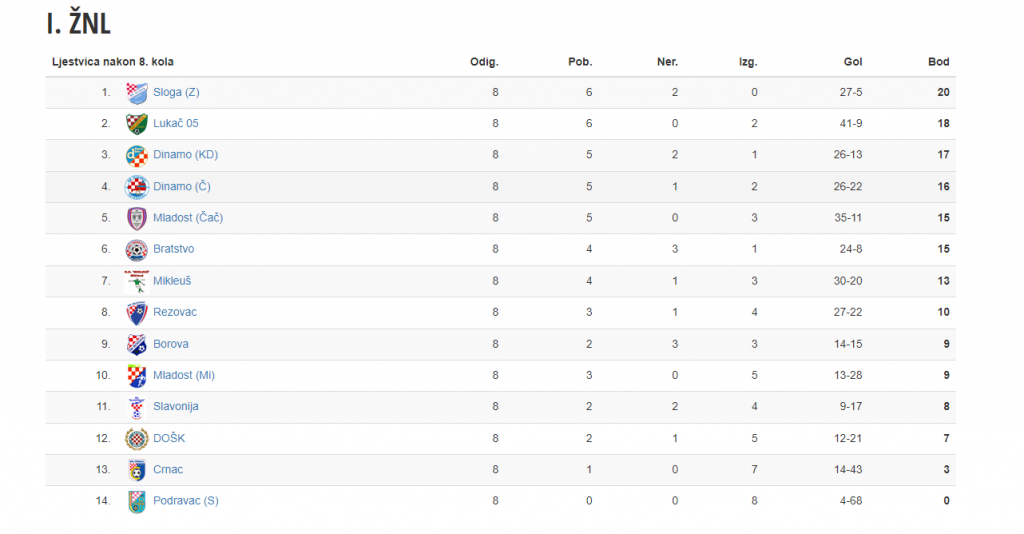This screenshot has width=1024, height=534.
Task: Click the Bratstvo club crest icon
Action: coord(136,249)
